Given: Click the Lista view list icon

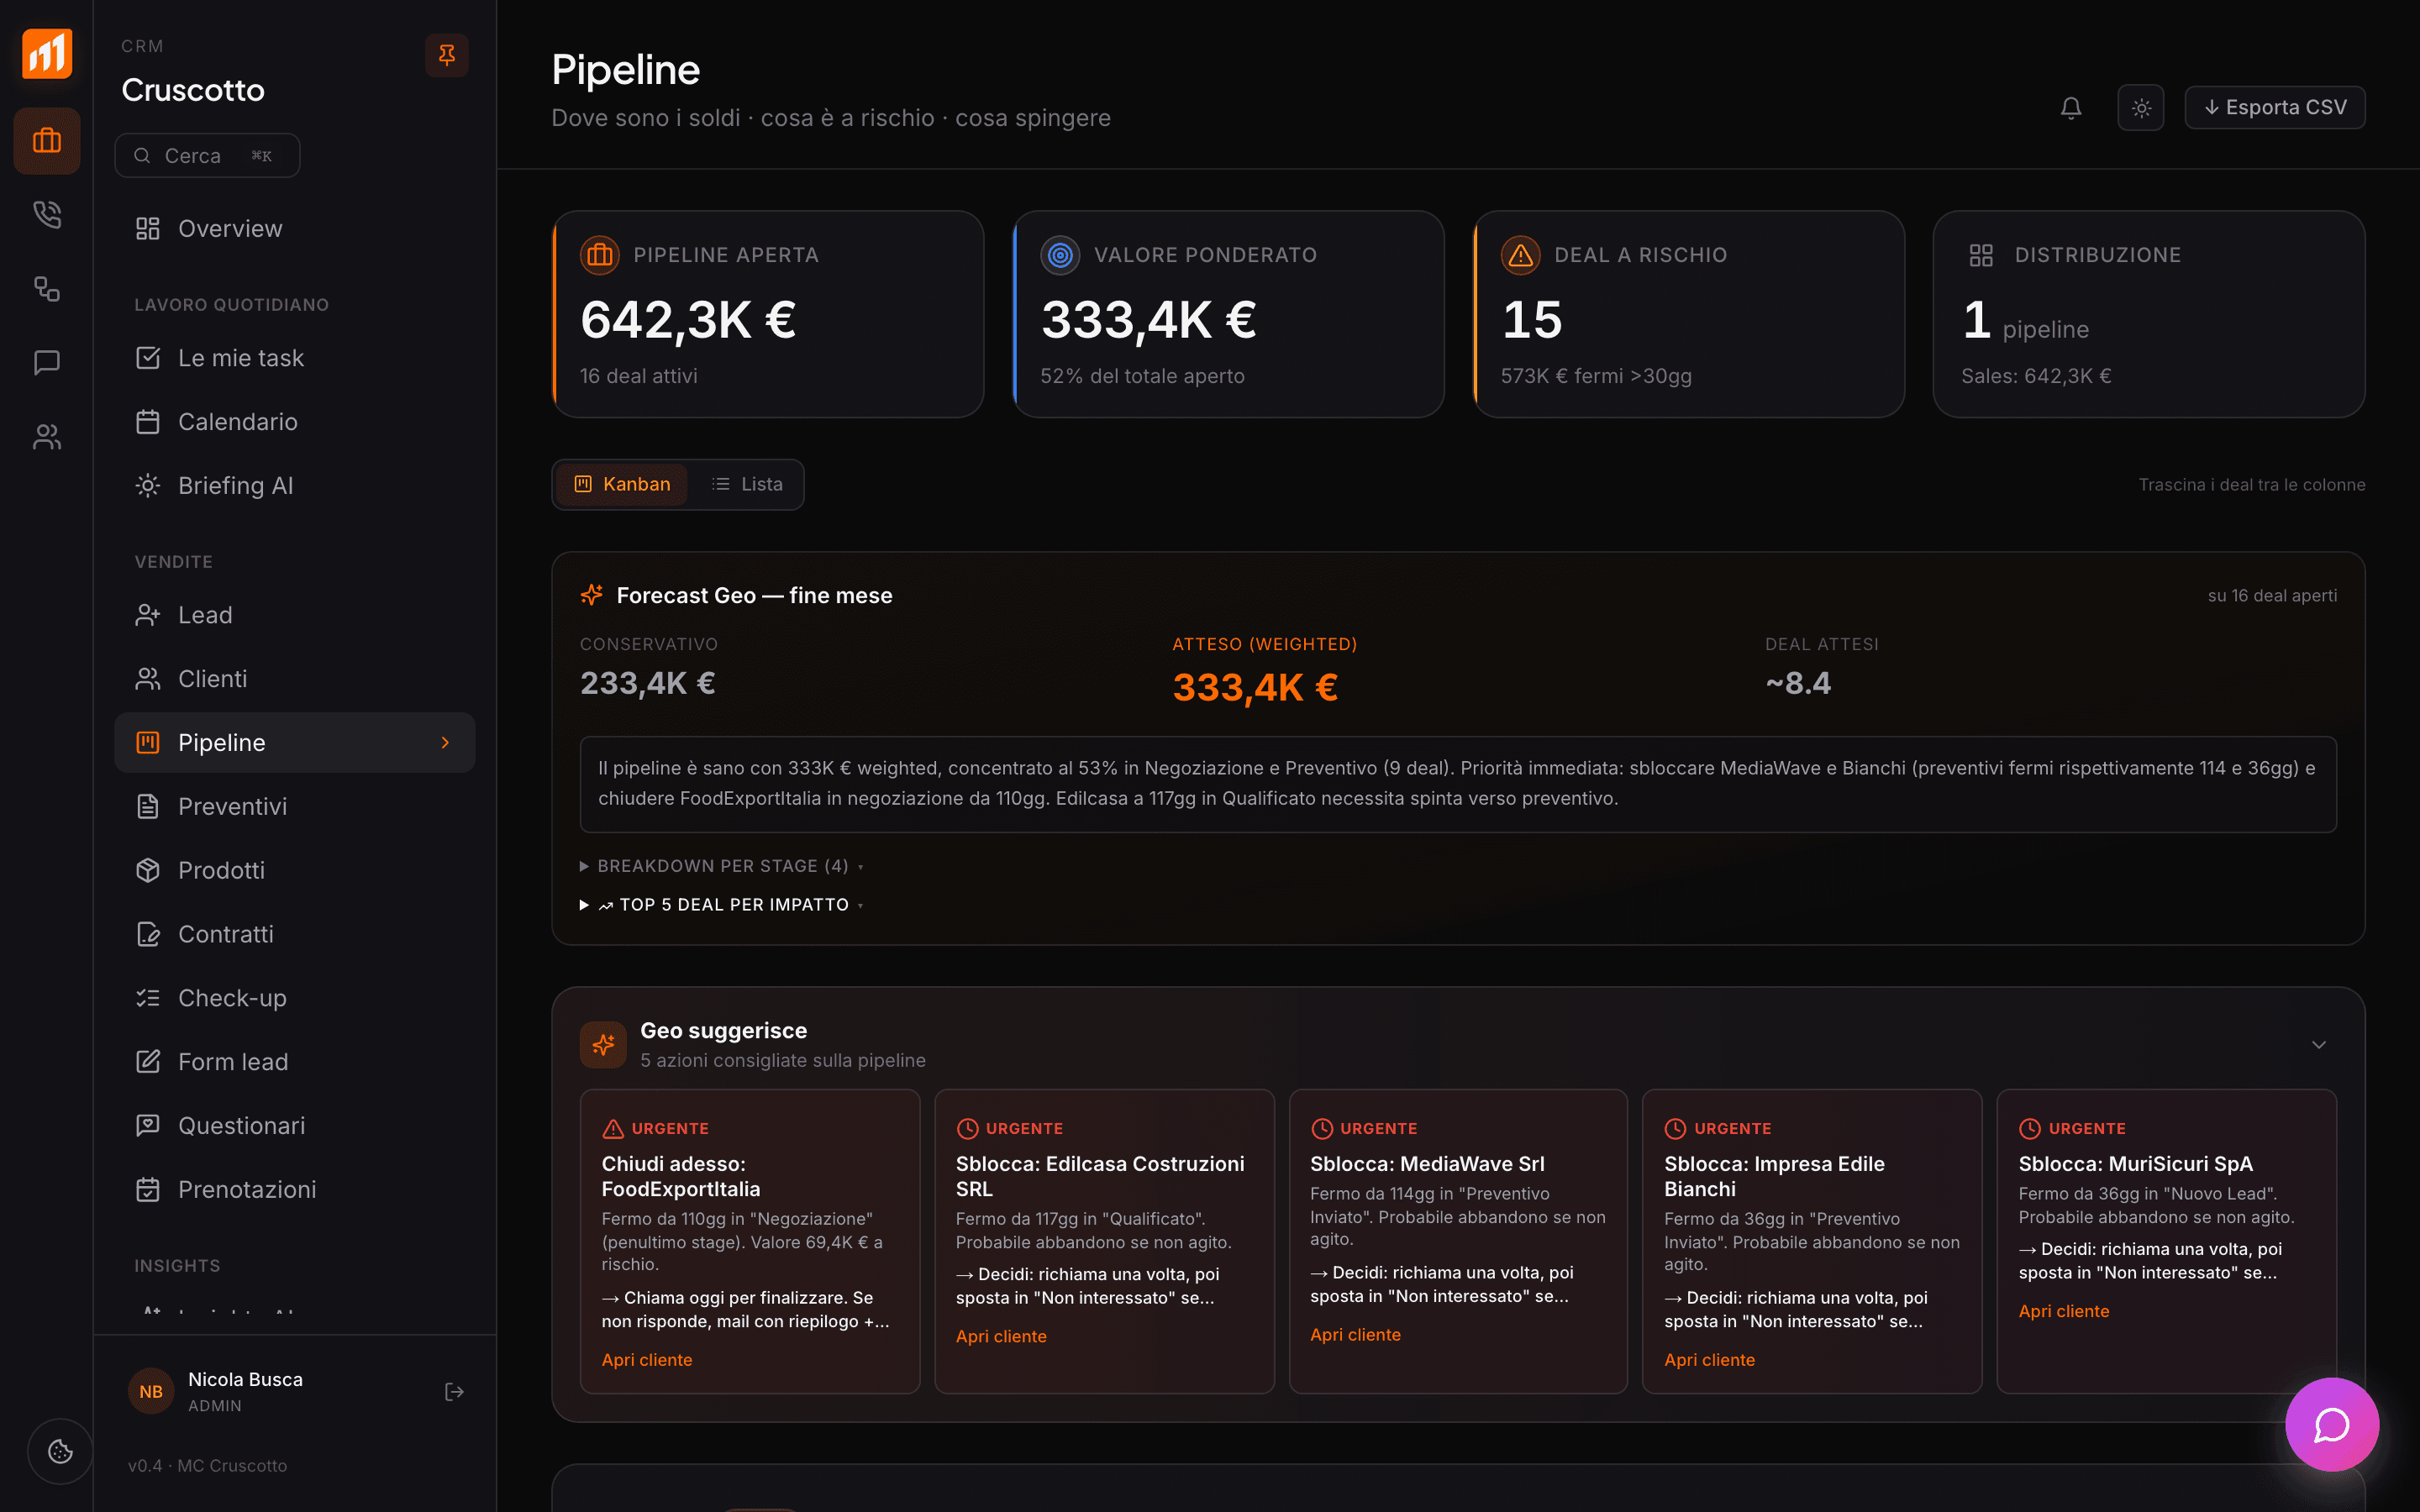Looking at the screenshot, I should click(720, 485).
